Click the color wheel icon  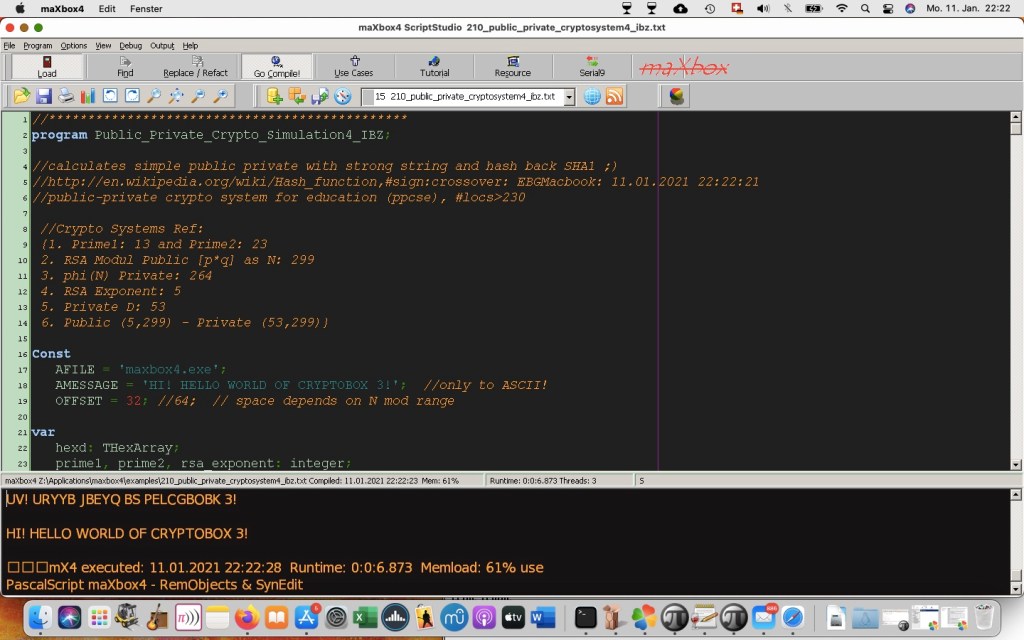tap(677, 96)
